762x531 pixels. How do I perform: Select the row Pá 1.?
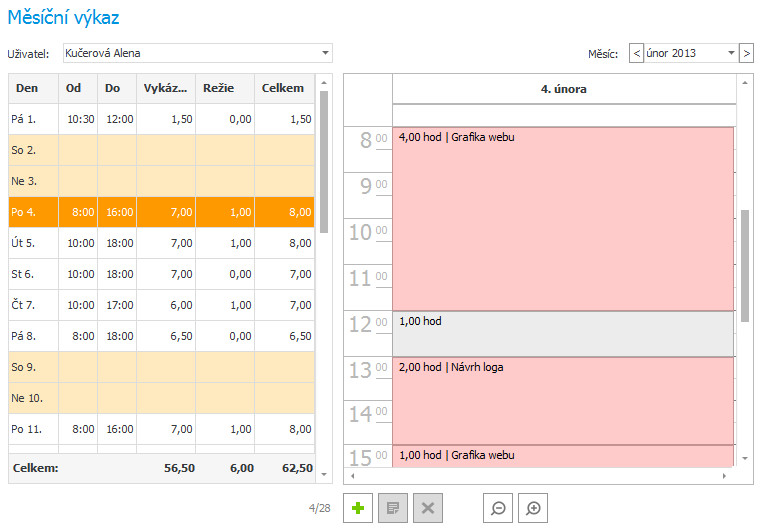(161, 119)
